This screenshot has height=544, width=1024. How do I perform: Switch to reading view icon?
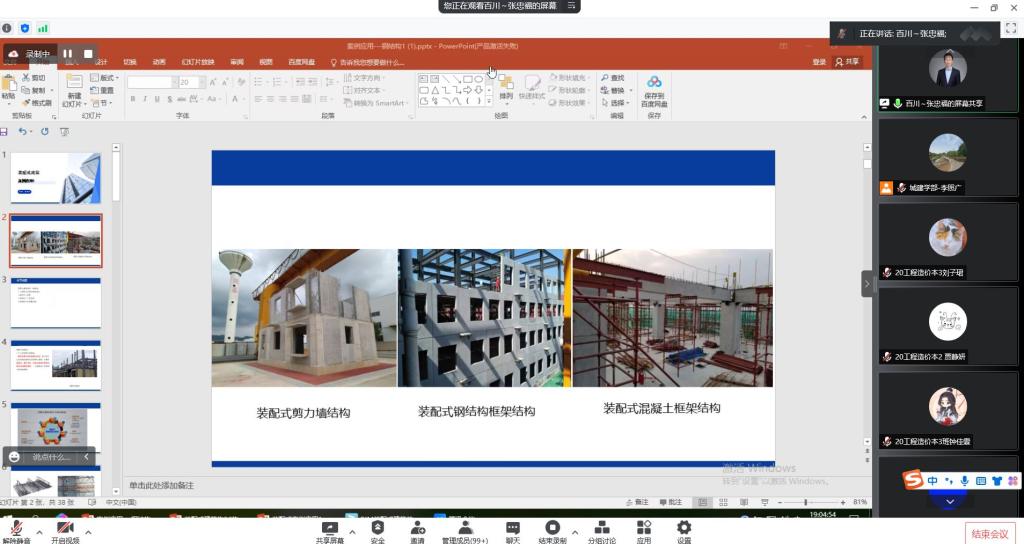[744, 502]
